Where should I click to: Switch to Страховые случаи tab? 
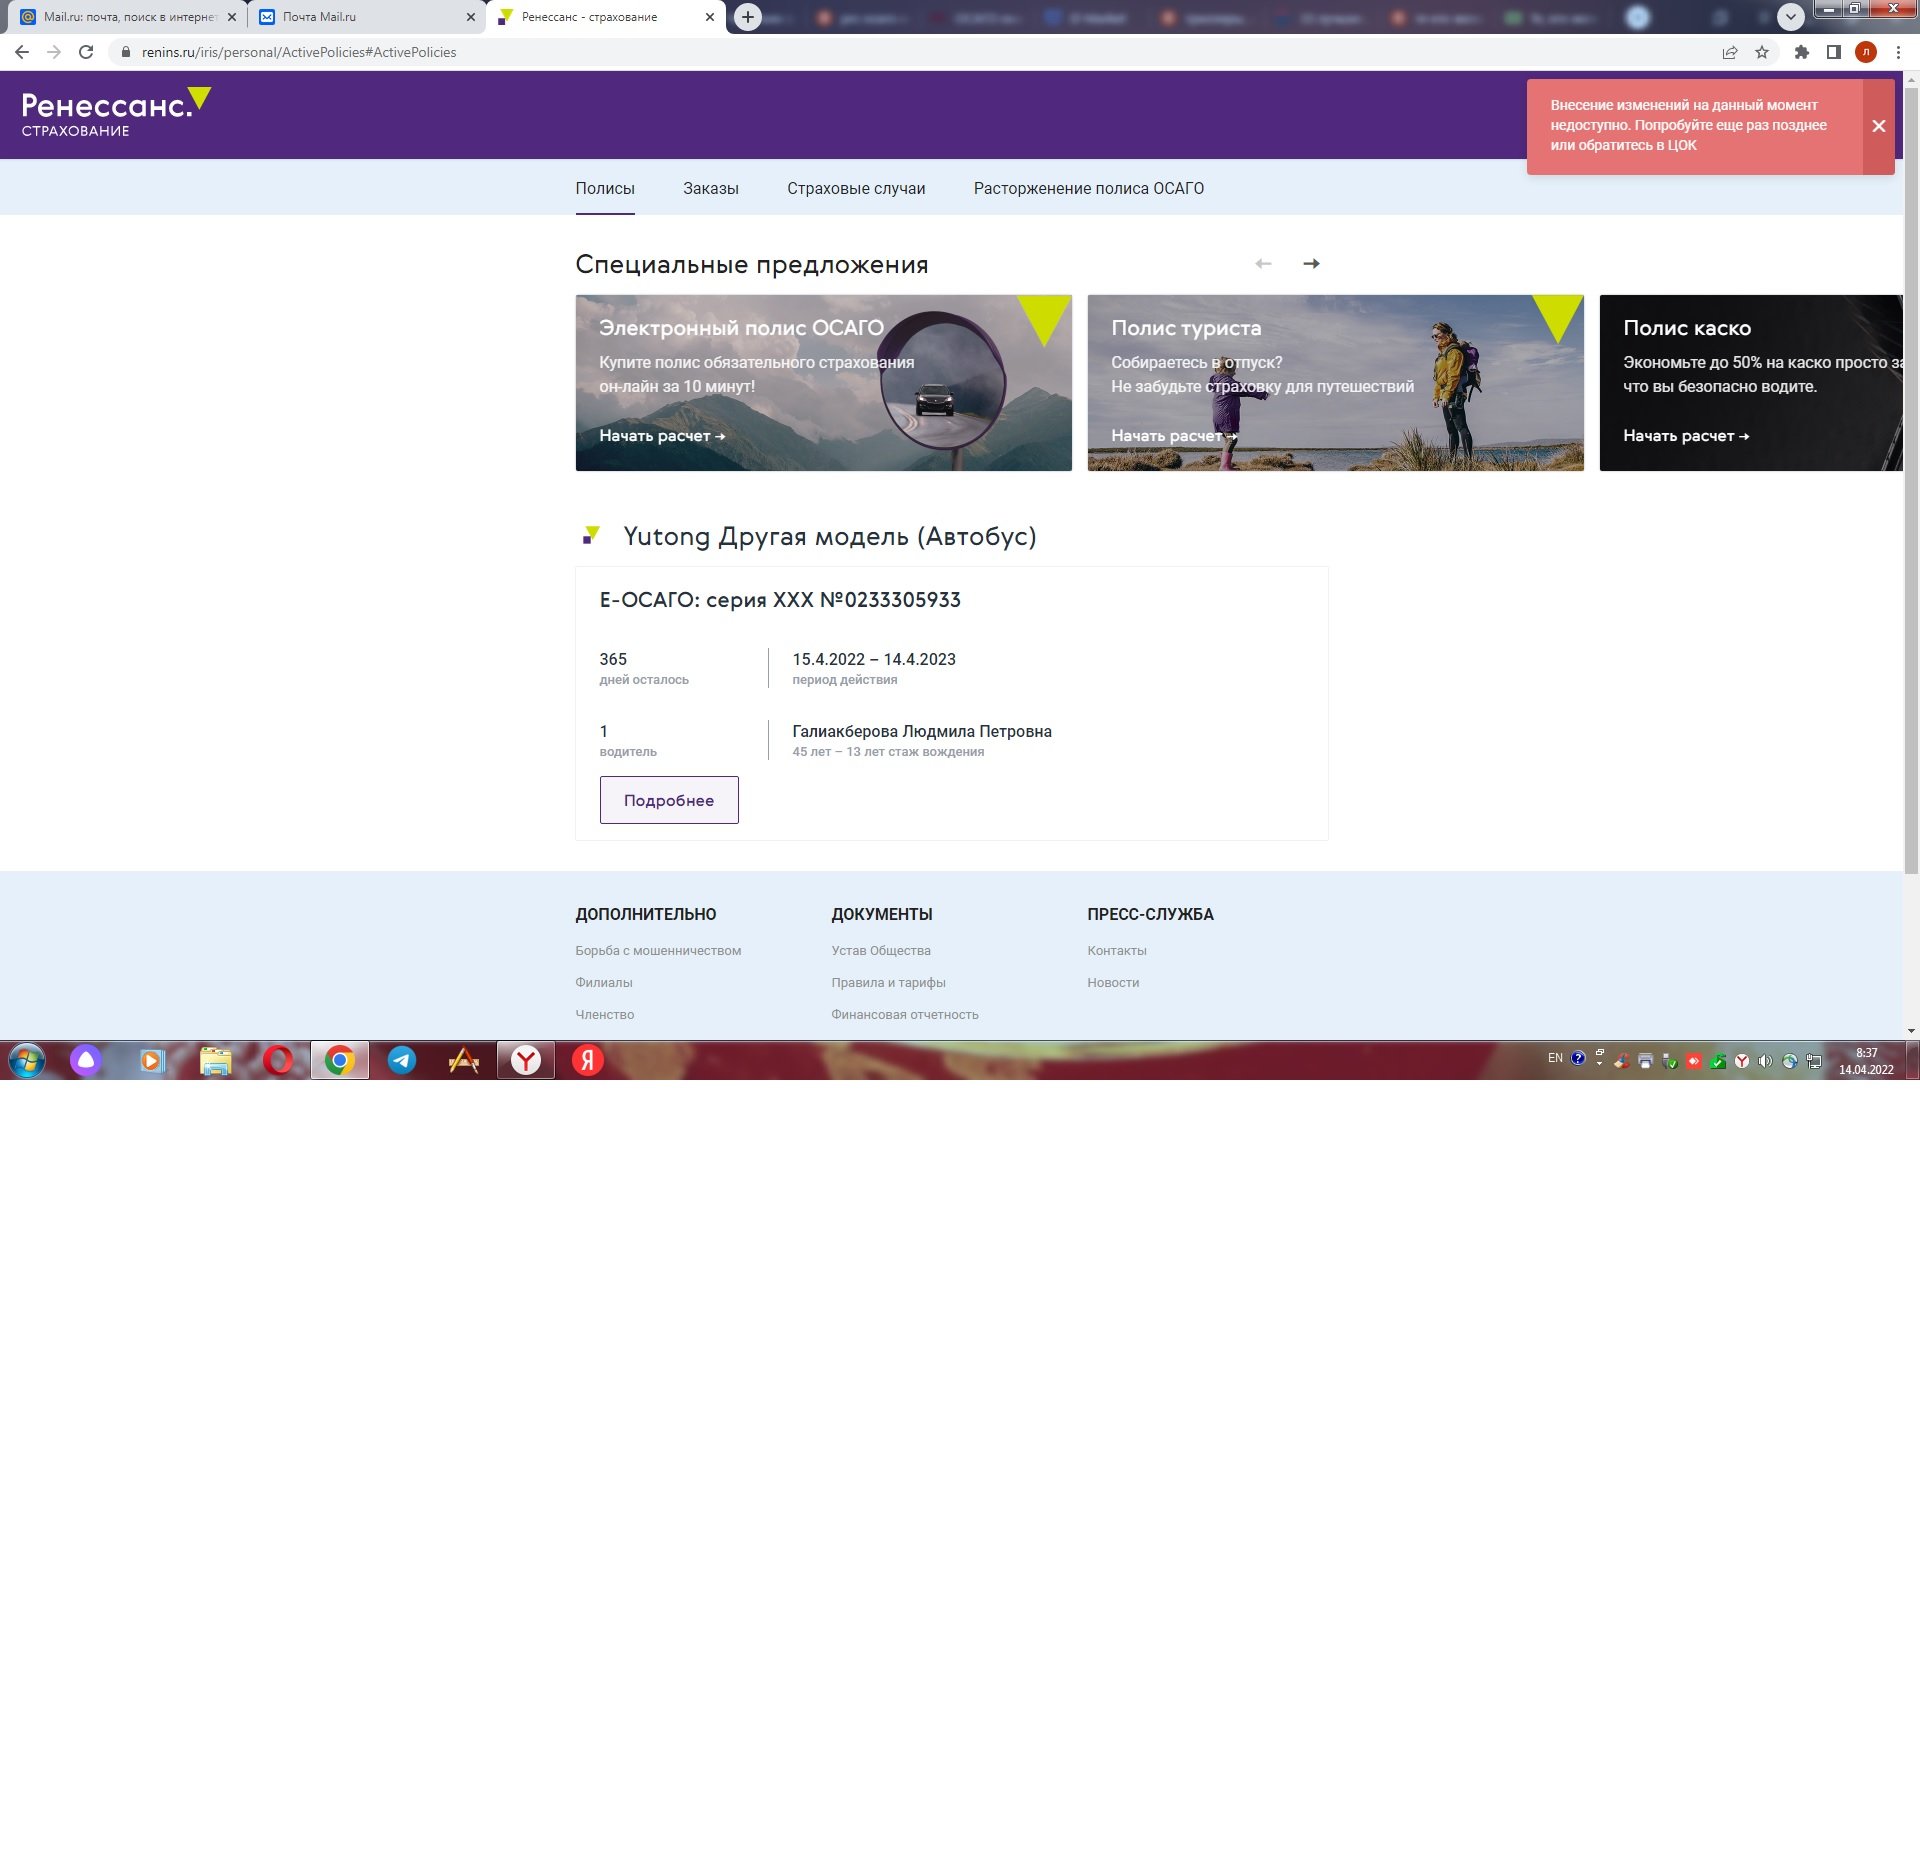[856, 188]
